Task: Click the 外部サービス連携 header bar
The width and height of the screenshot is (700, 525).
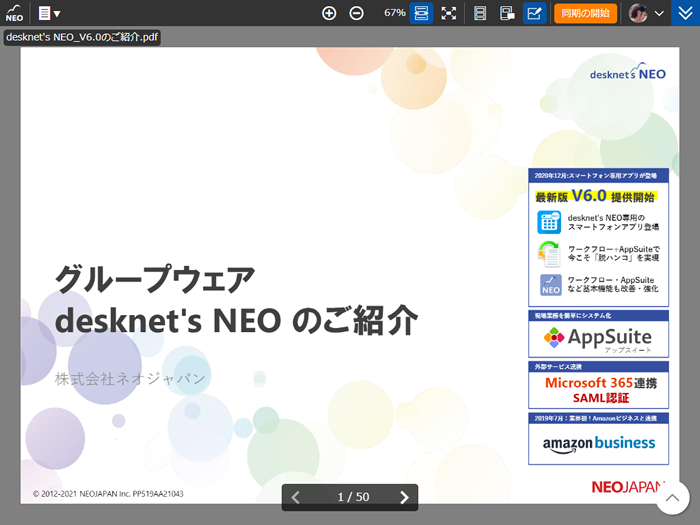Action: [x=598, y=367]
